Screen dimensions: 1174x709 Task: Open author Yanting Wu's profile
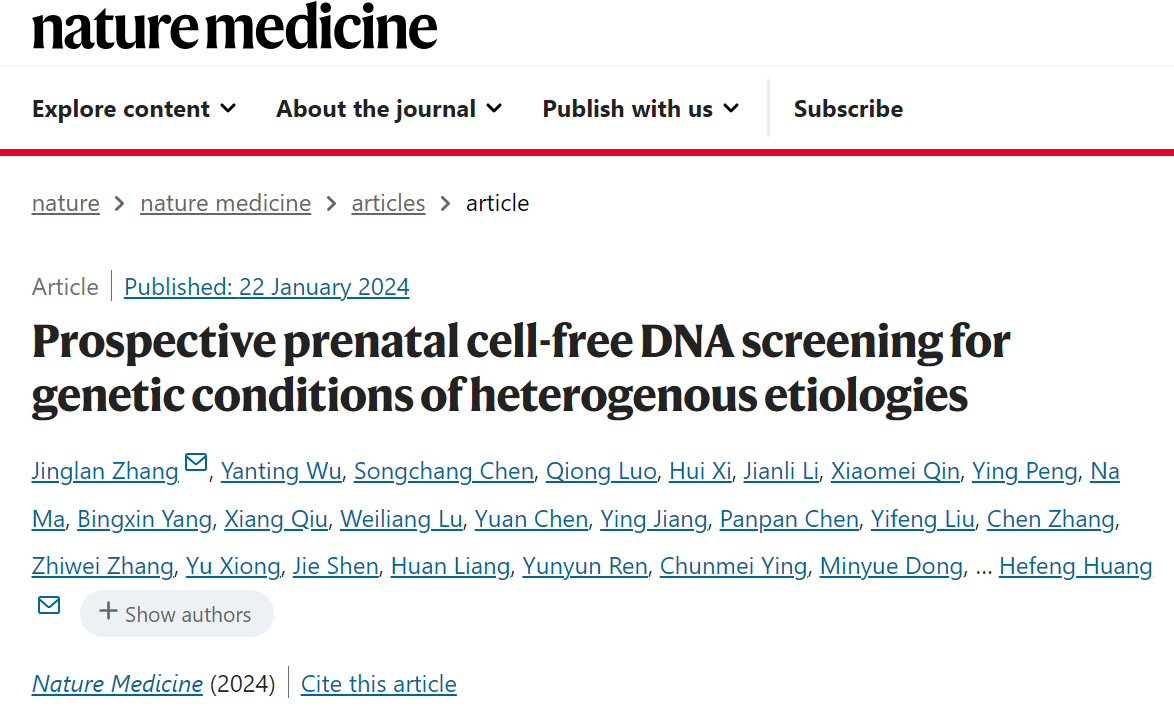281,471
